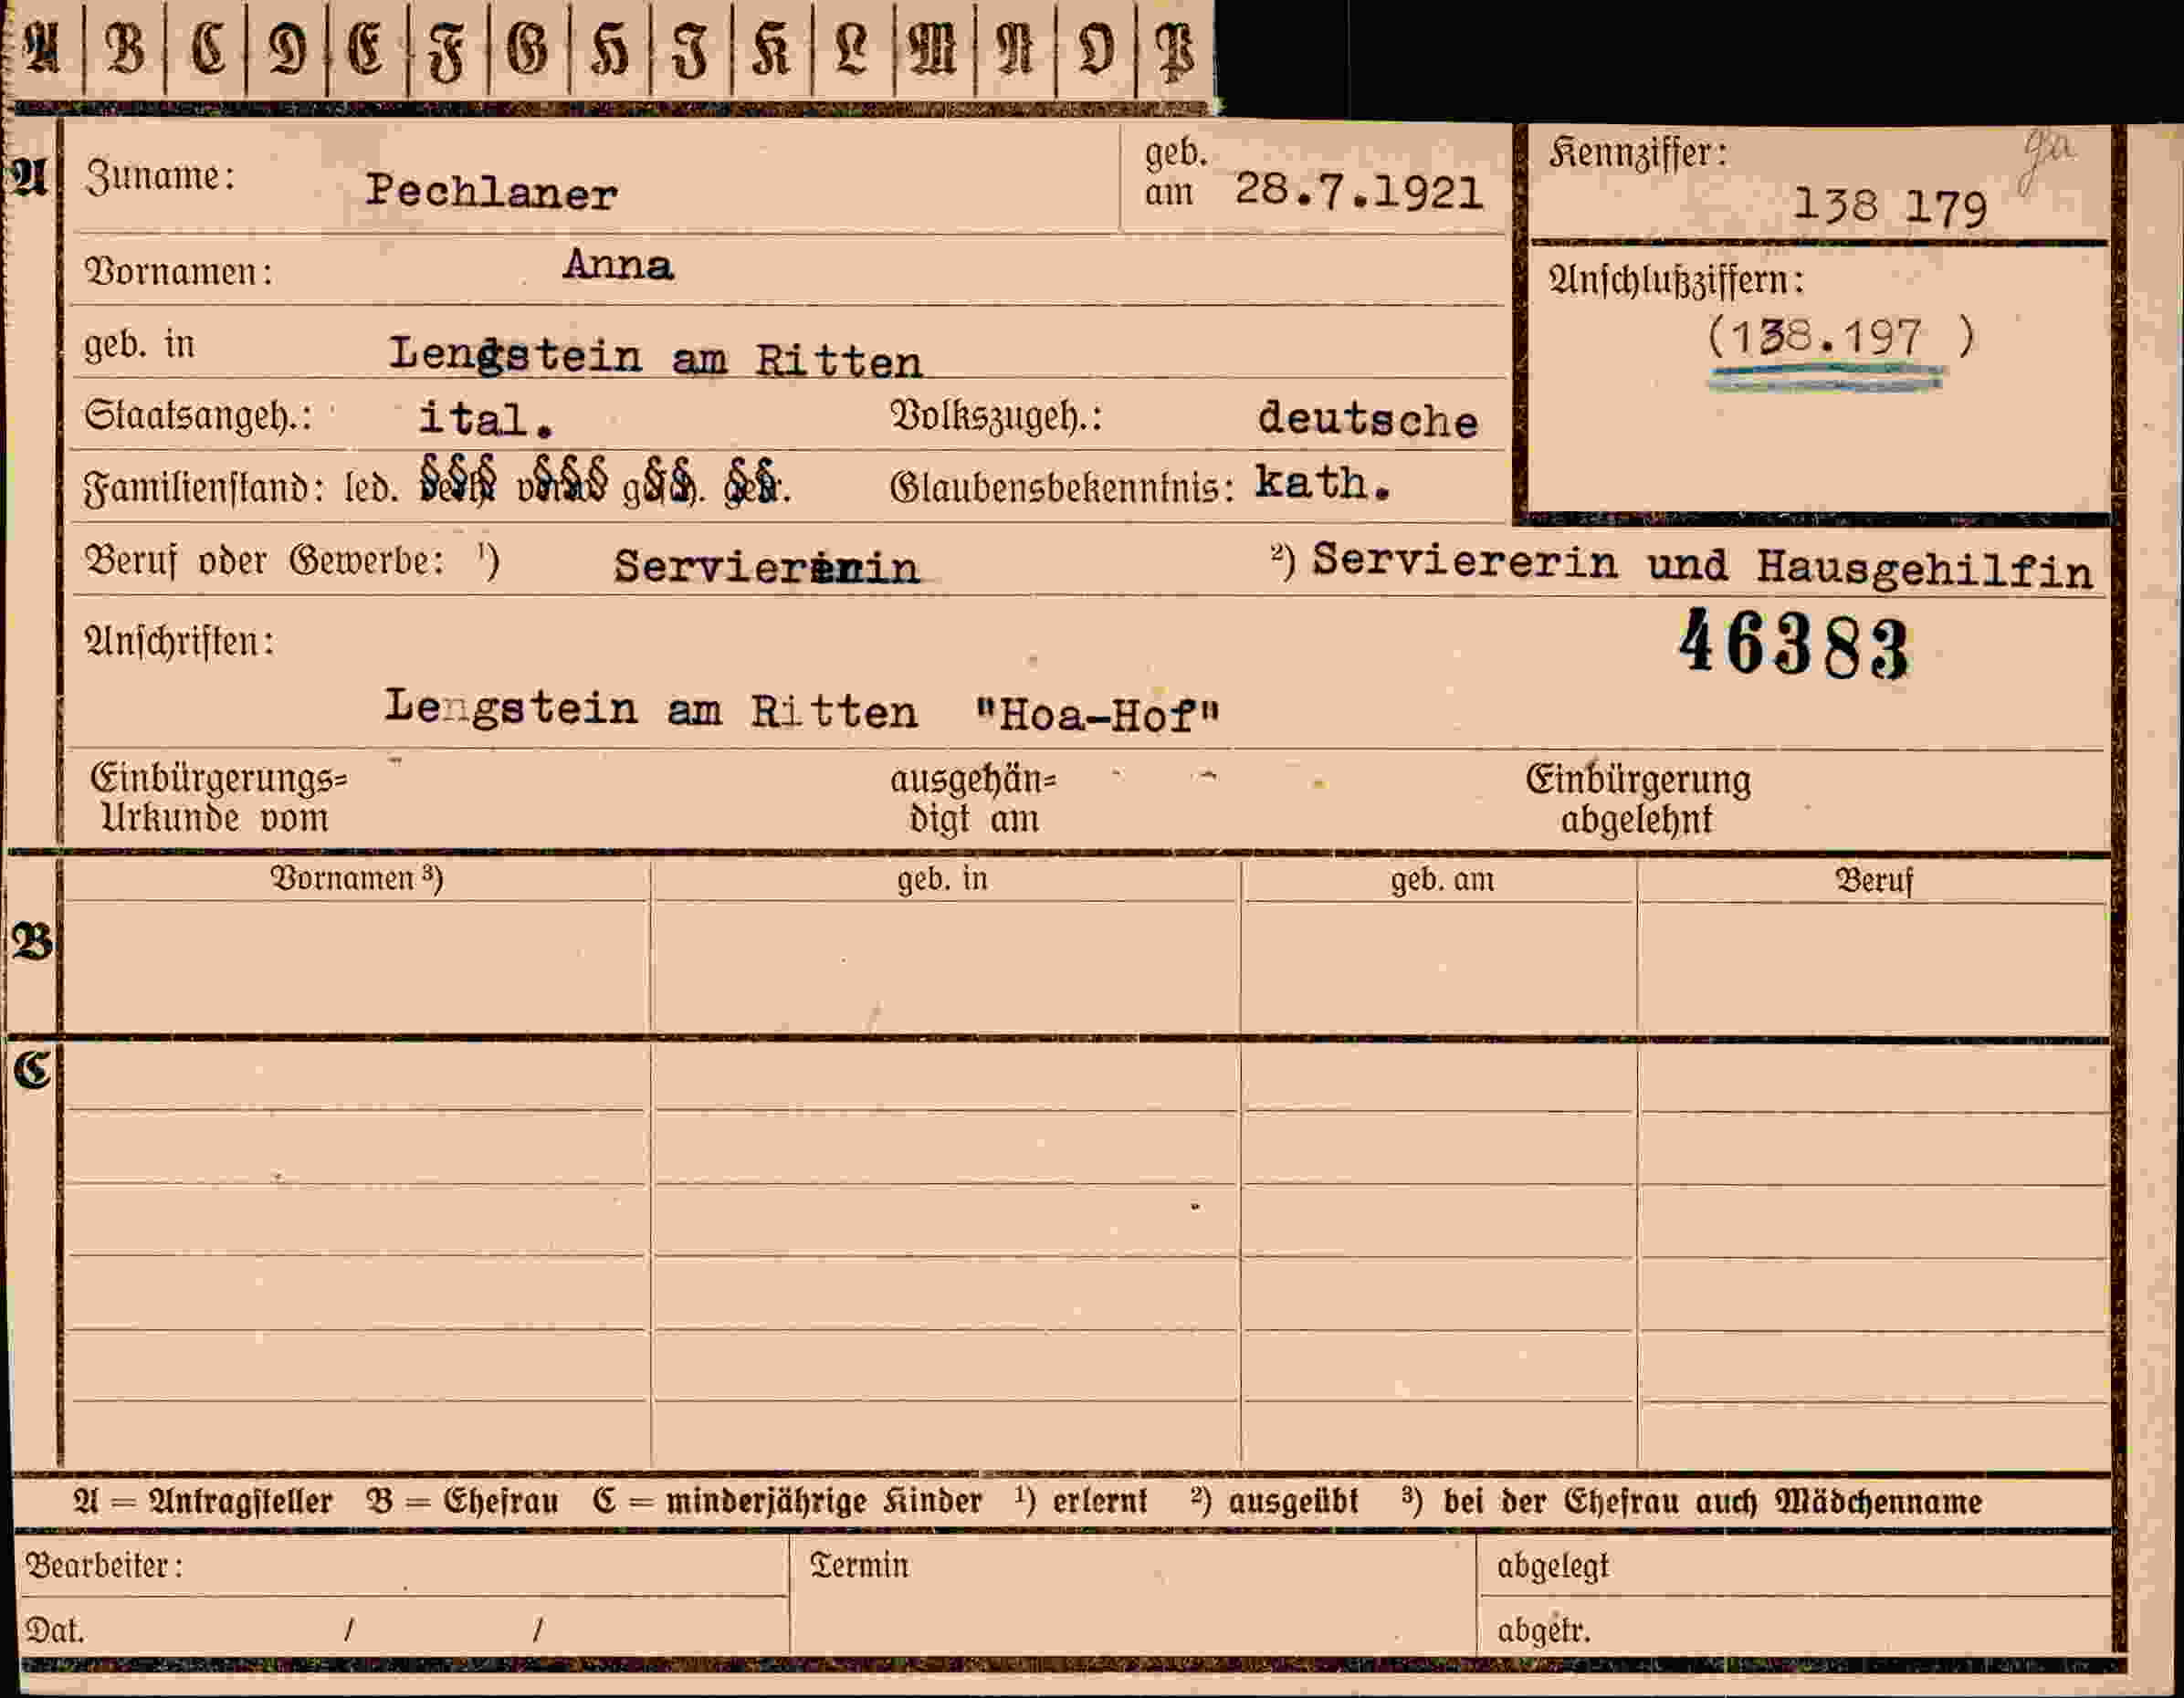Click the 'Termin' field label
The width and height of the screenshot is (2184, 1698).
click(x=859, y=1565)
